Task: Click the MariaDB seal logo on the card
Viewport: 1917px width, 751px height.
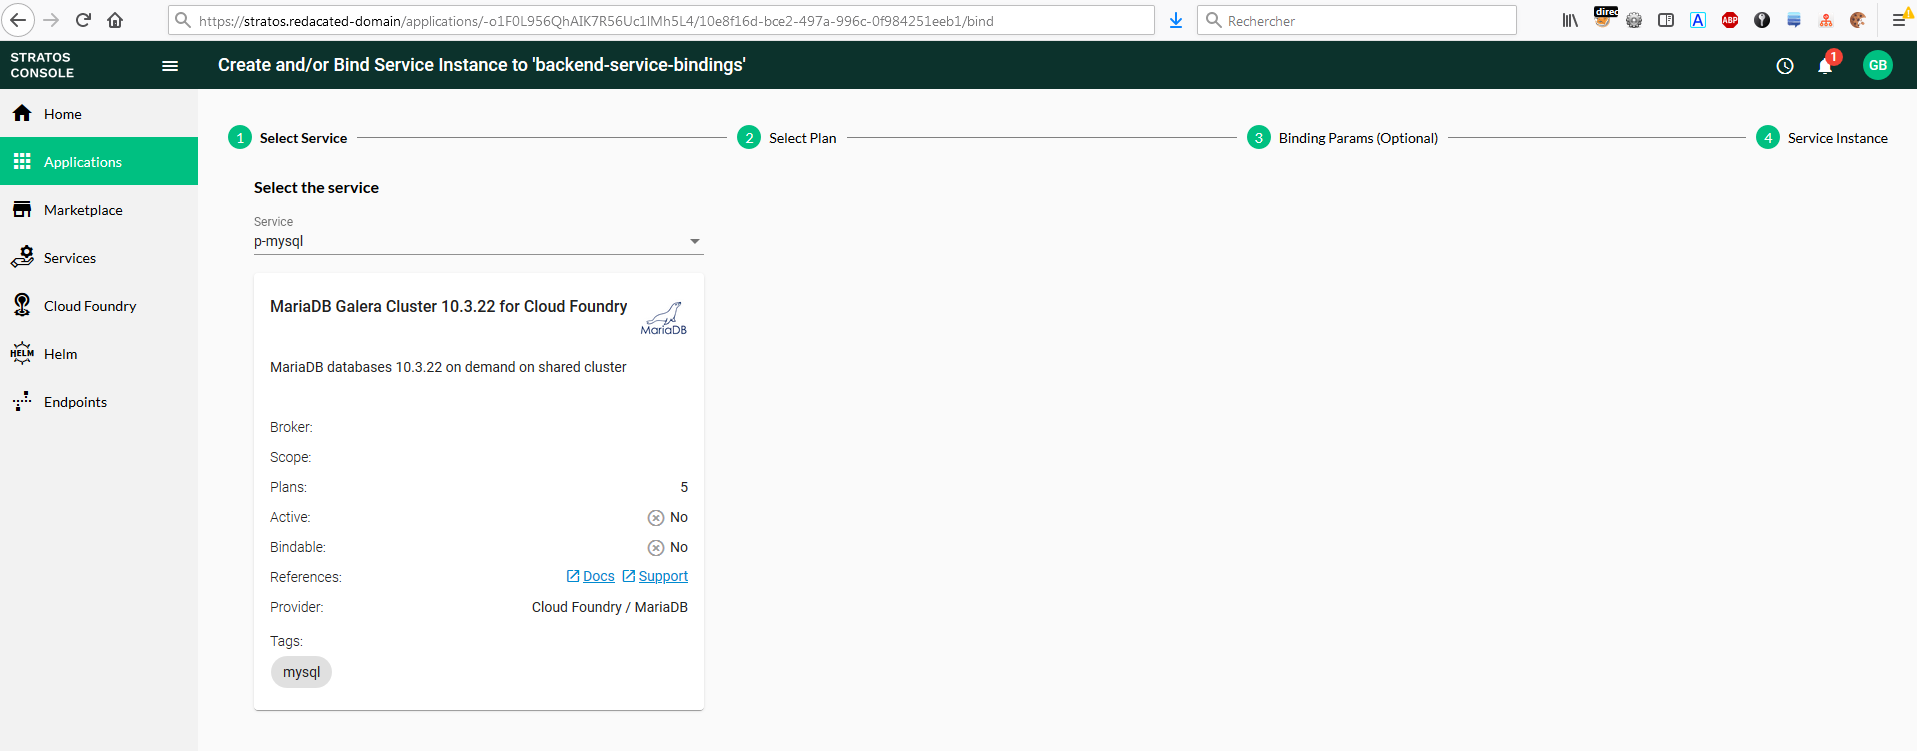Action: pos(664,318)
